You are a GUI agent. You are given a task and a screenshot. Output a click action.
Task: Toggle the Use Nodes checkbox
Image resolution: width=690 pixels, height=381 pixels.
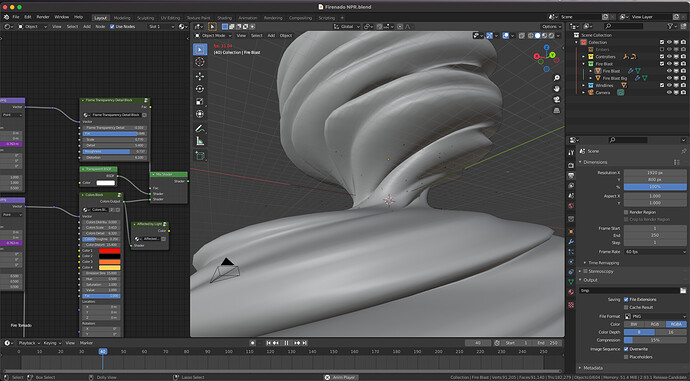[x=112, y=27]
